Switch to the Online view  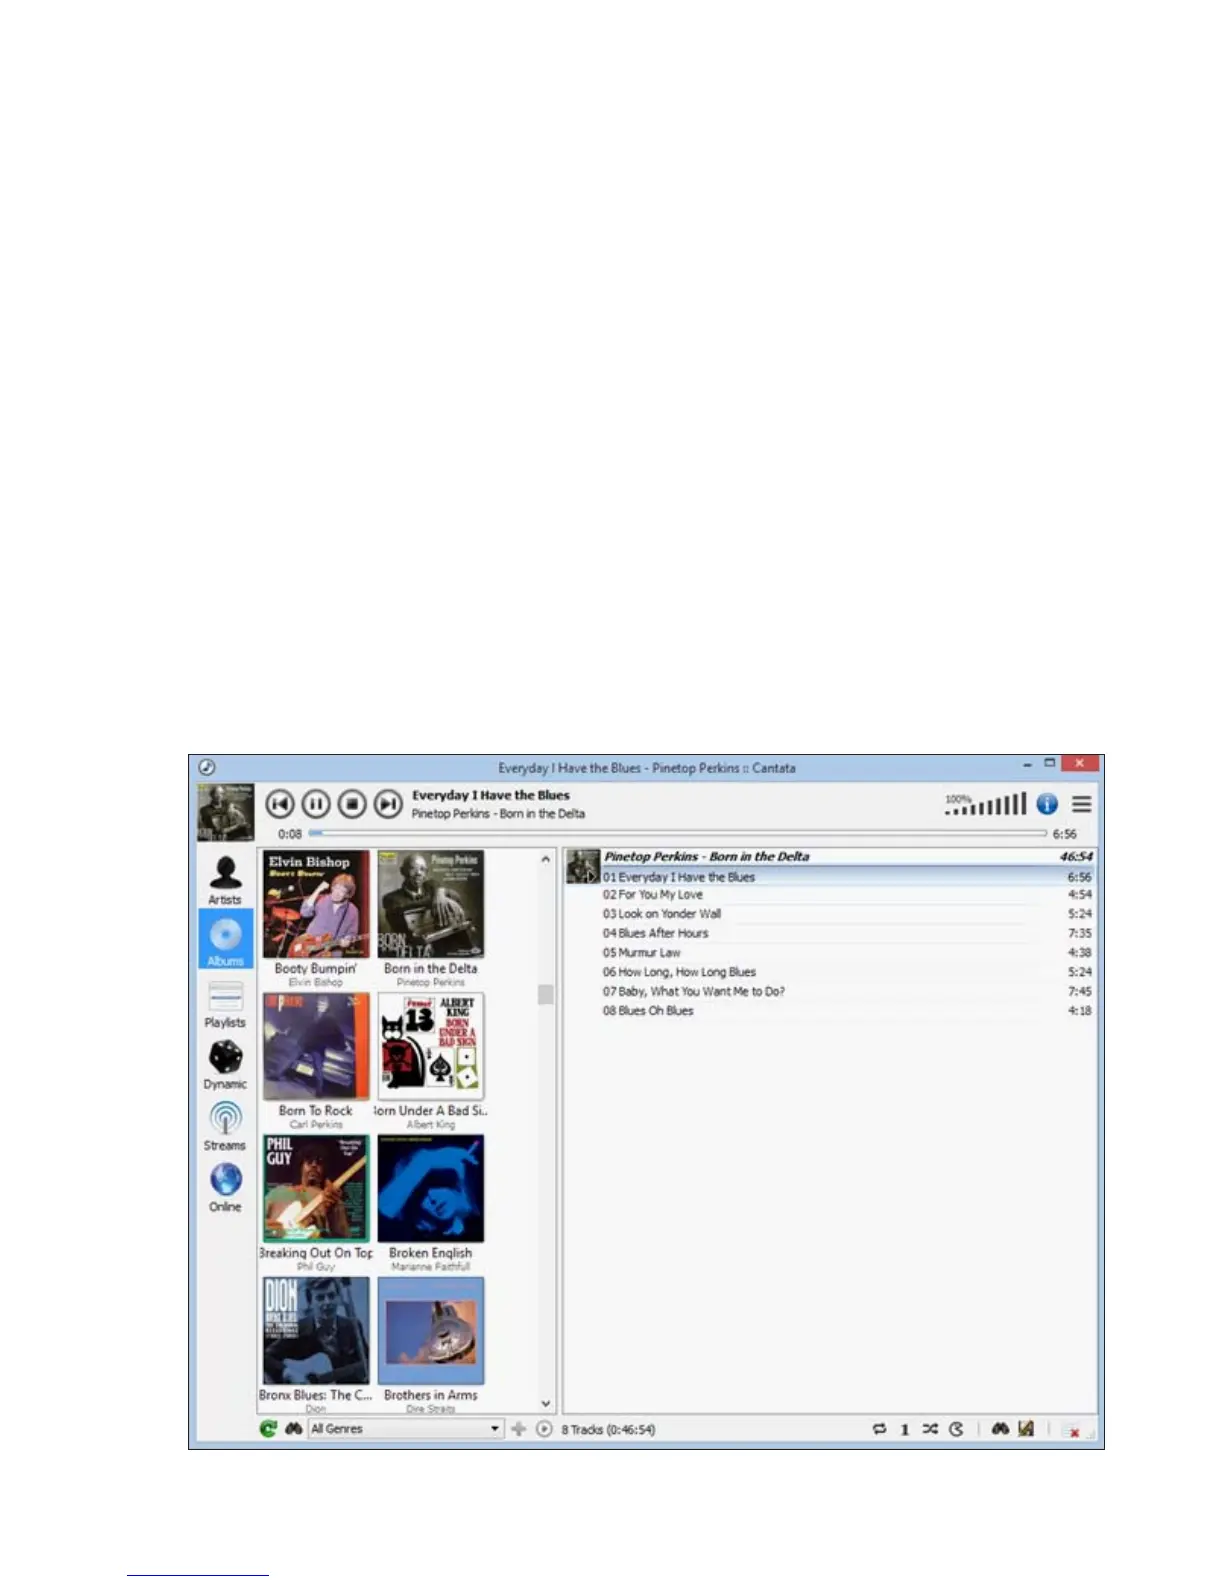coord(226,1187)
